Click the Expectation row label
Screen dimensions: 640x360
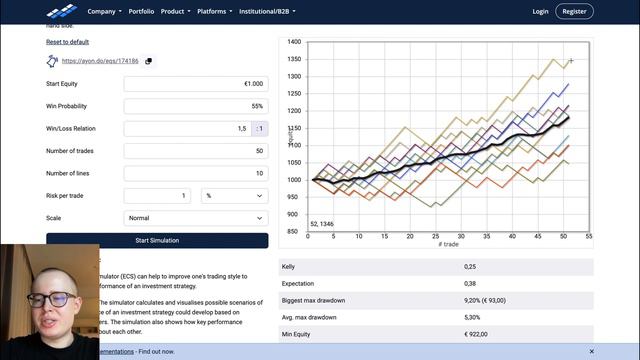[298, 283]
